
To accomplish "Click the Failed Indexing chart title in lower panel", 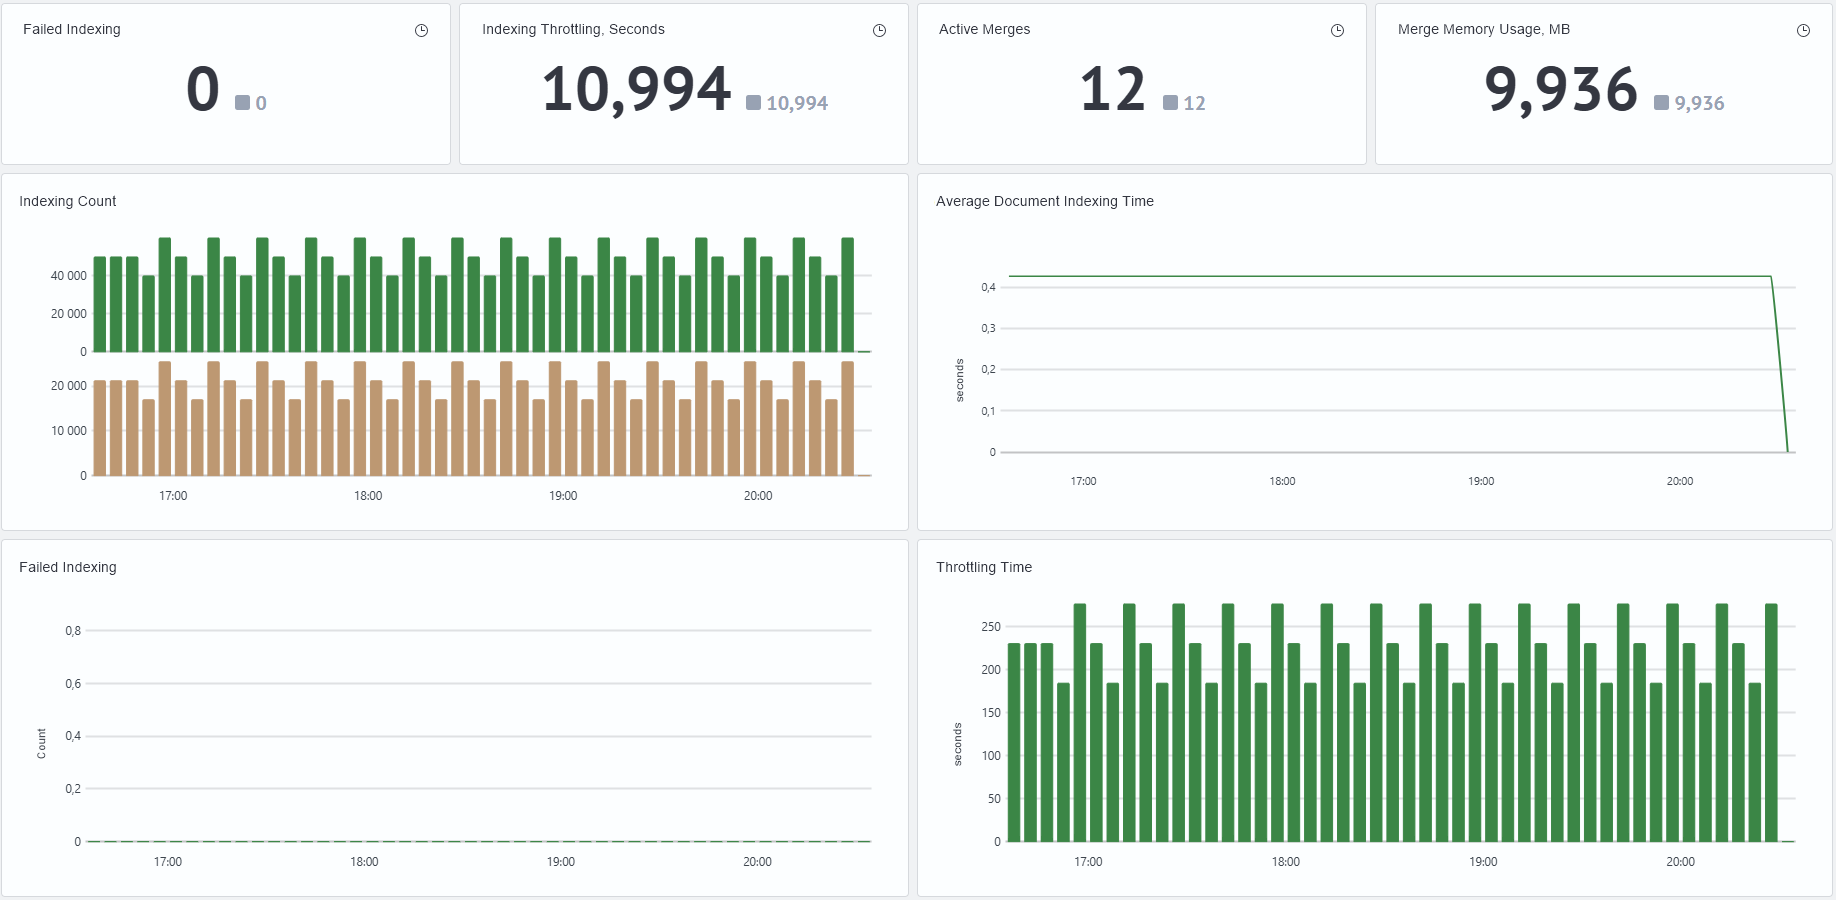I will tap(68, 567).
